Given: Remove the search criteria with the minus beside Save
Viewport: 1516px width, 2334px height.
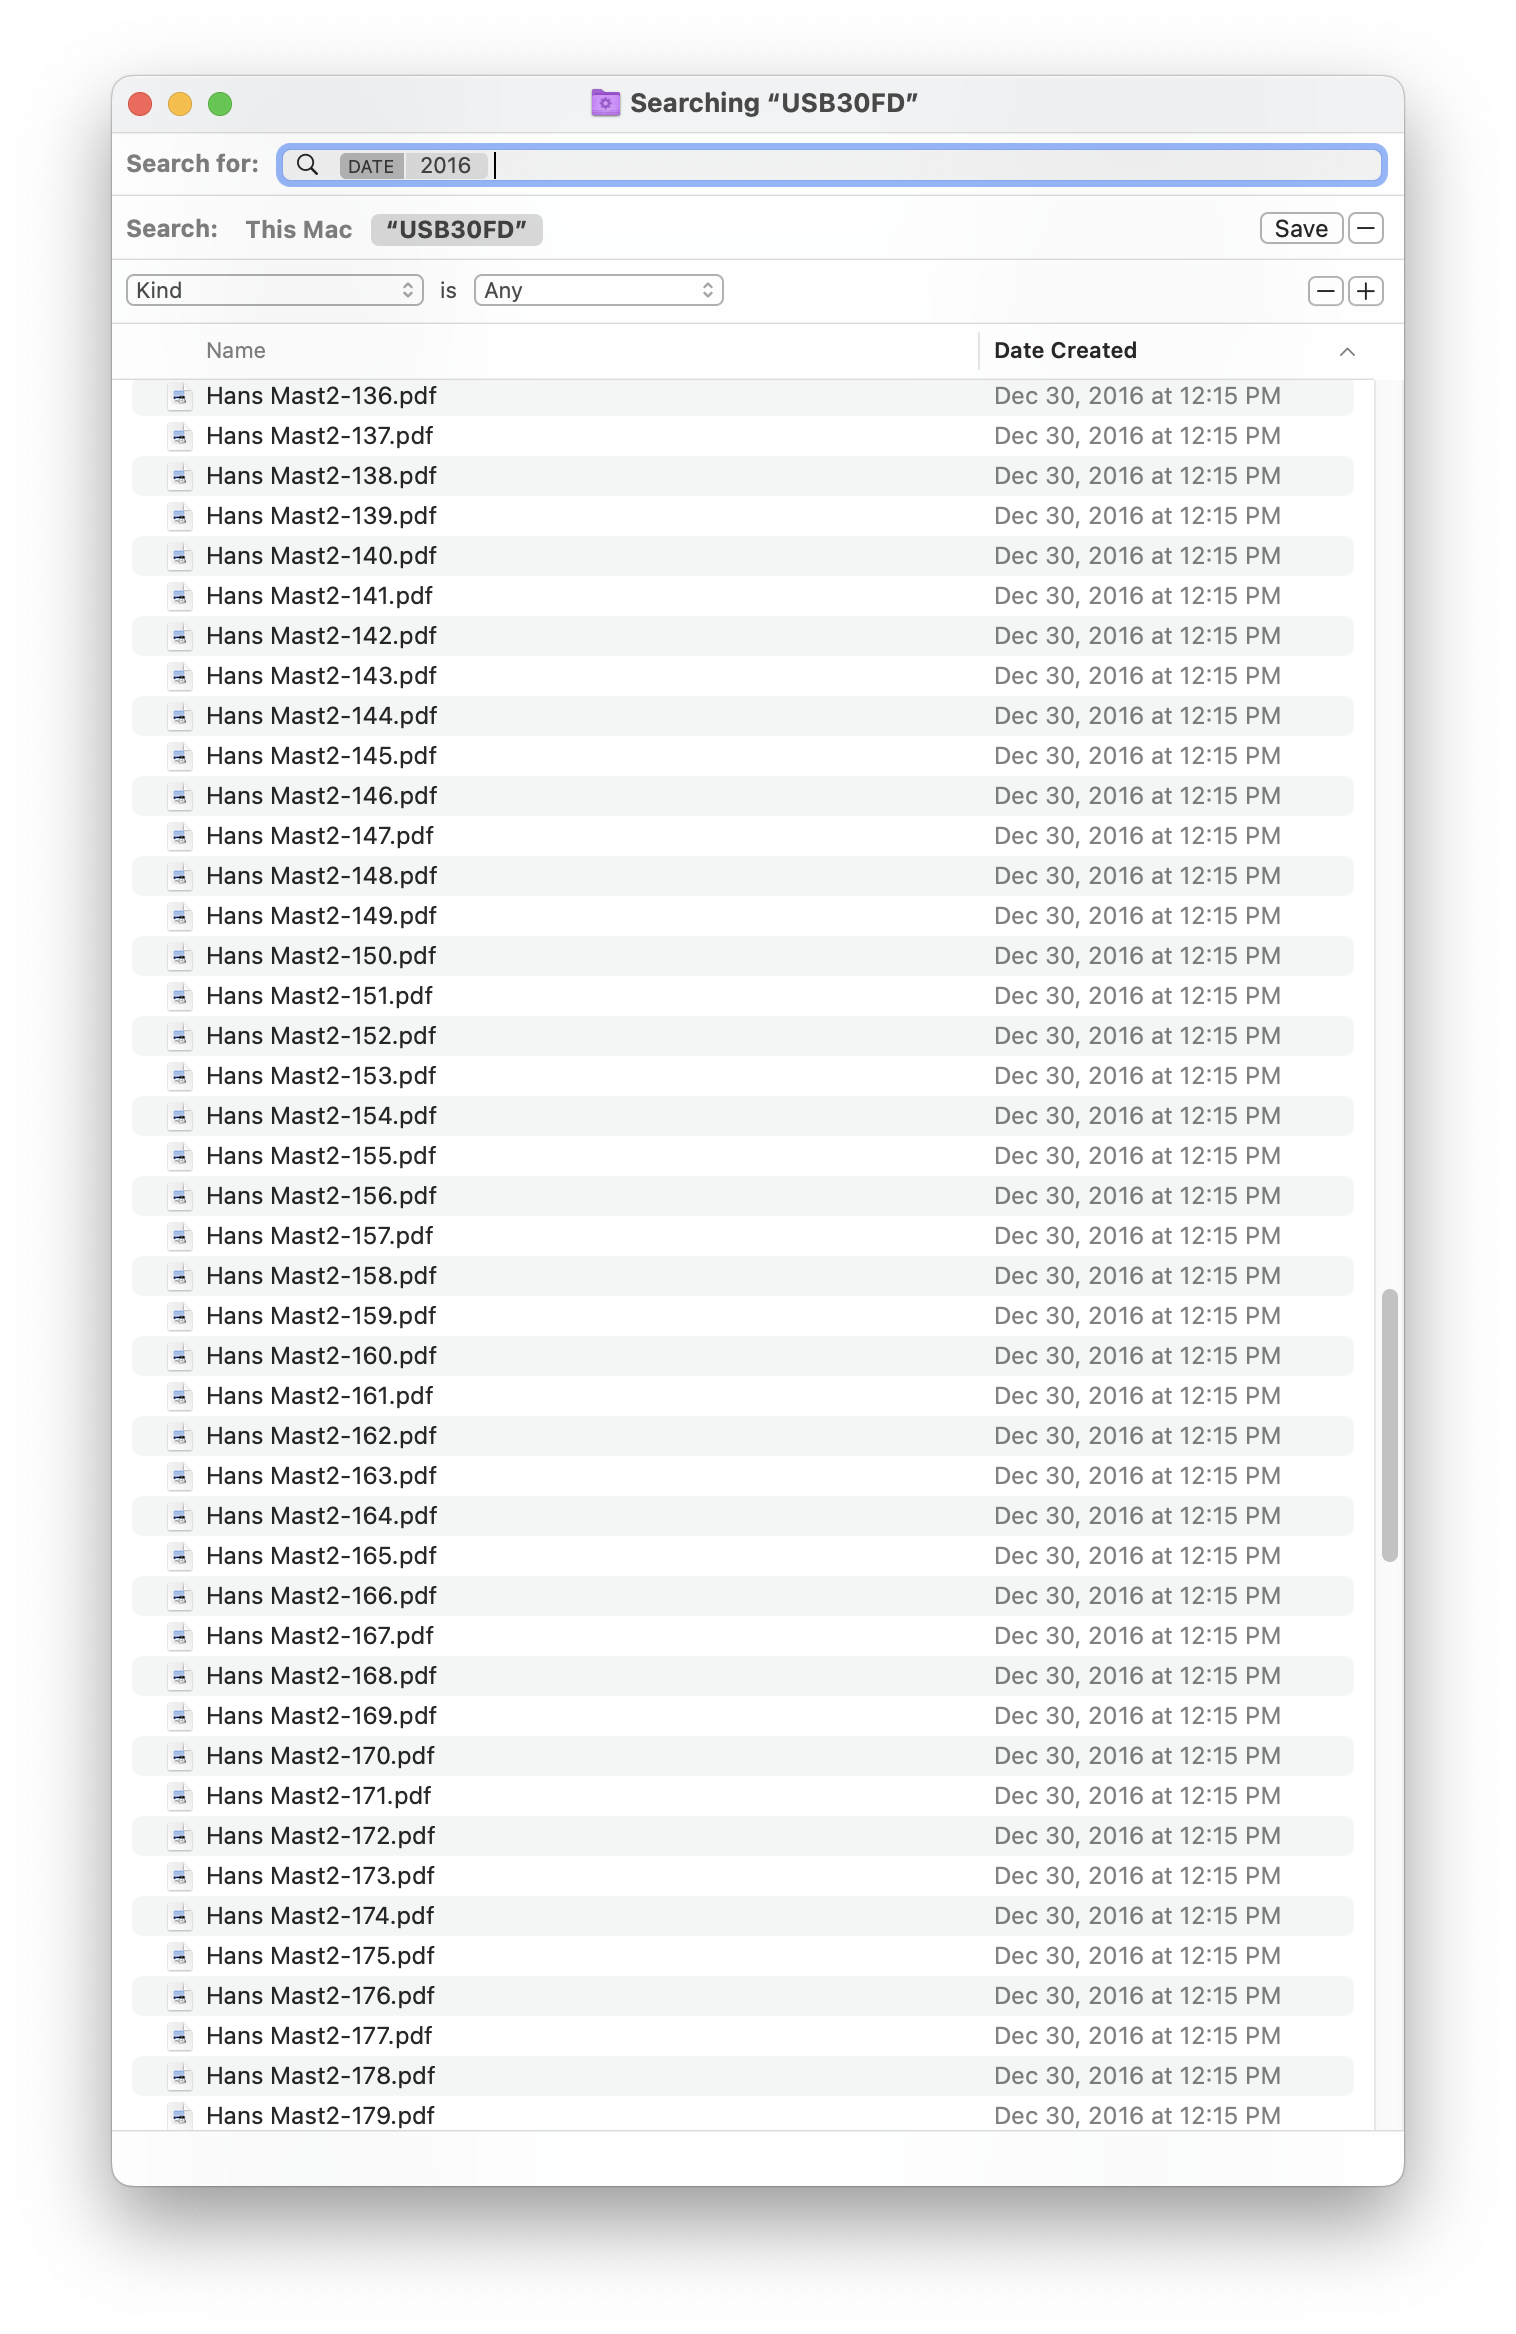Looking at the screenshot, I should point(1366,228).
